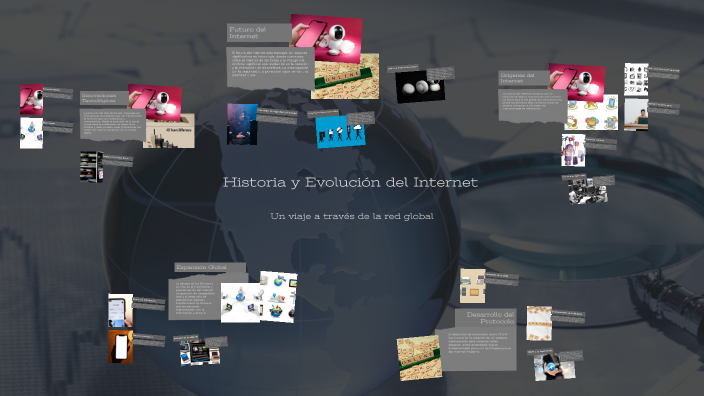Select the orange background phone thumbnail

point(120,347)
